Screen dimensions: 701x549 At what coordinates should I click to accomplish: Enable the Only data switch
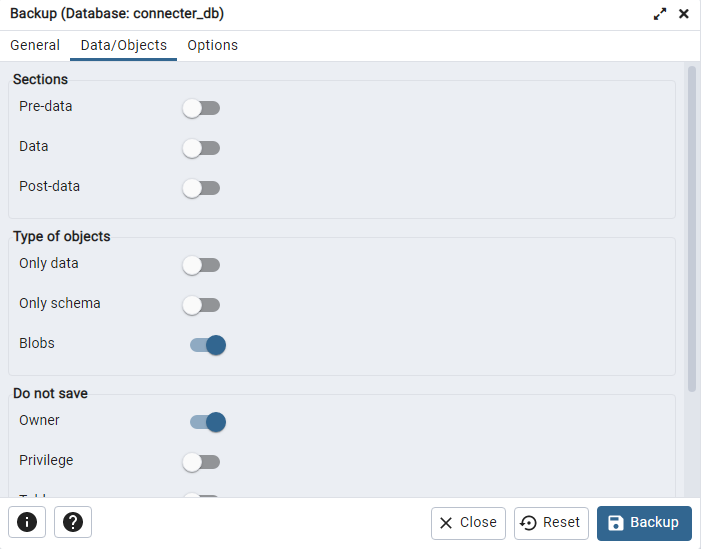[201, 265]
